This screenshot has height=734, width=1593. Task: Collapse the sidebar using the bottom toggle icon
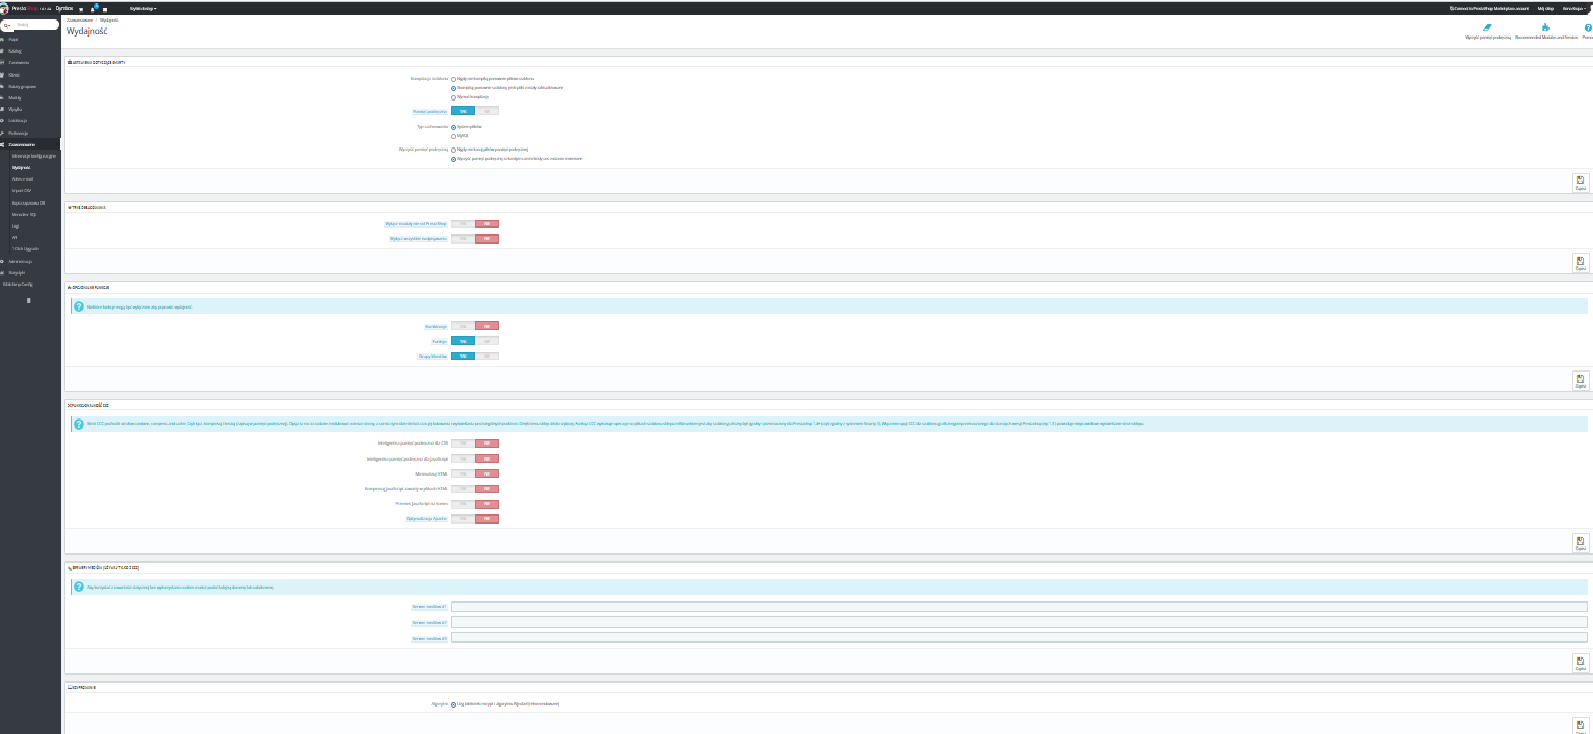(x=28, y=300)
